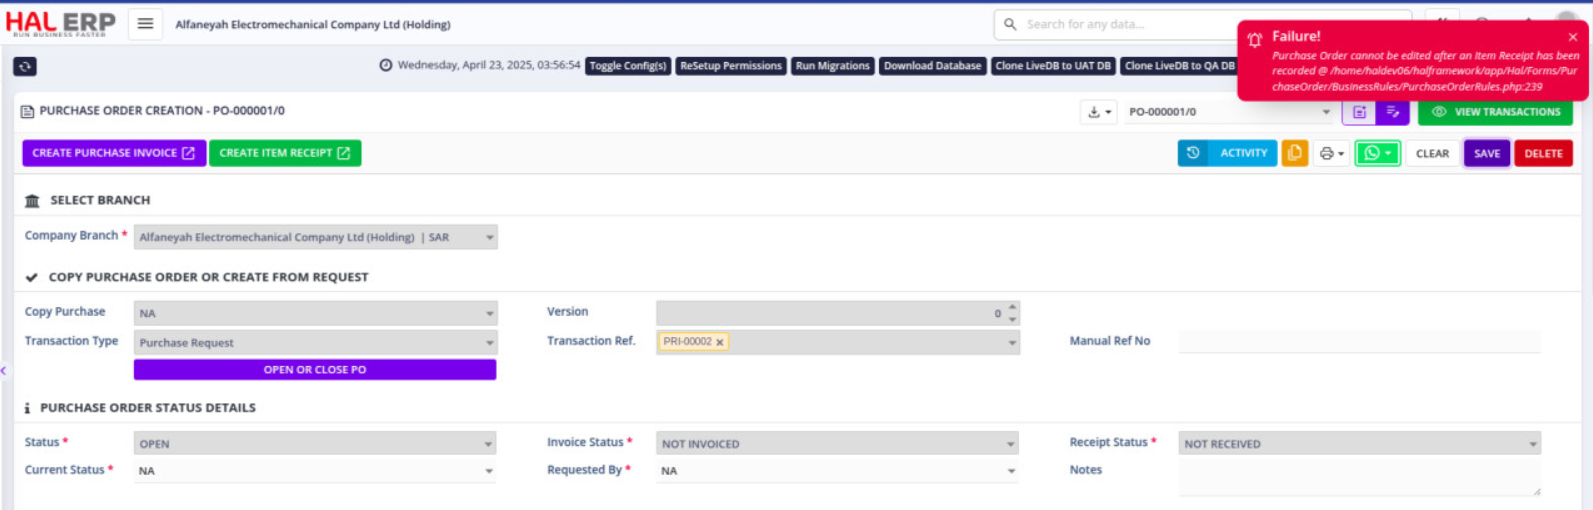Screen dimensions: 1593x510
Task: Click Run Migrations in top toolbar
Action: click(x=832, y=66)
